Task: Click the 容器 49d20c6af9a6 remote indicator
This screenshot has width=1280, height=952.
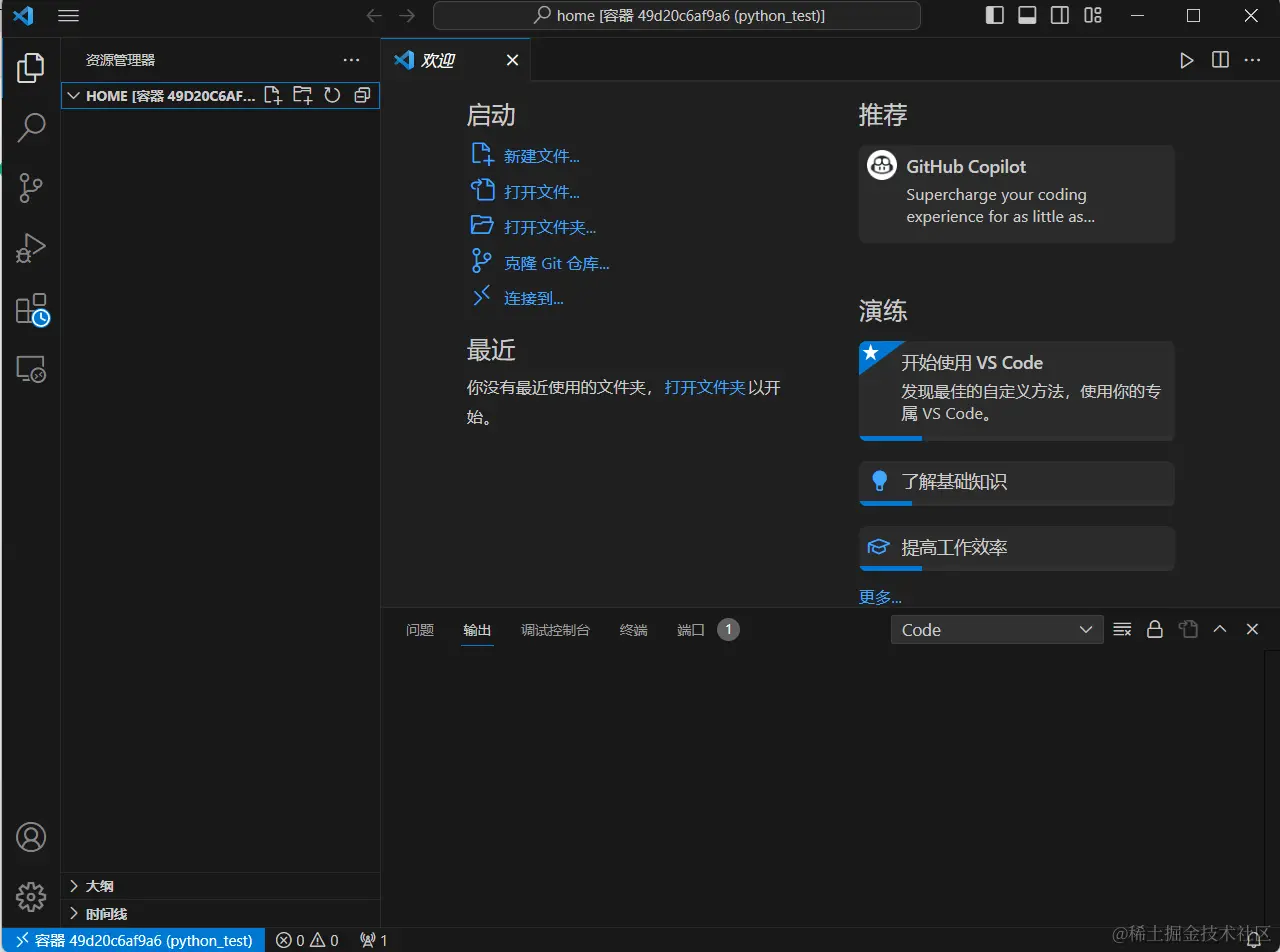Action: coord(133,940)
